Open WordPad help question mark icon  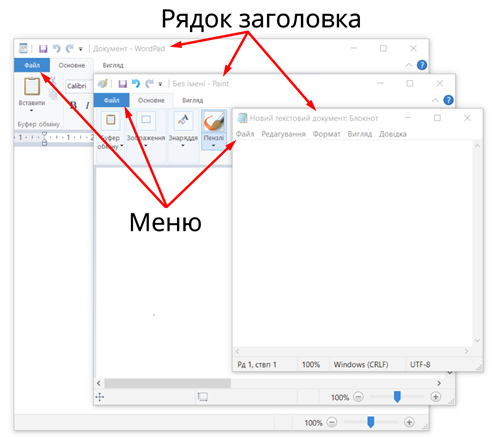tap(422, 65)
